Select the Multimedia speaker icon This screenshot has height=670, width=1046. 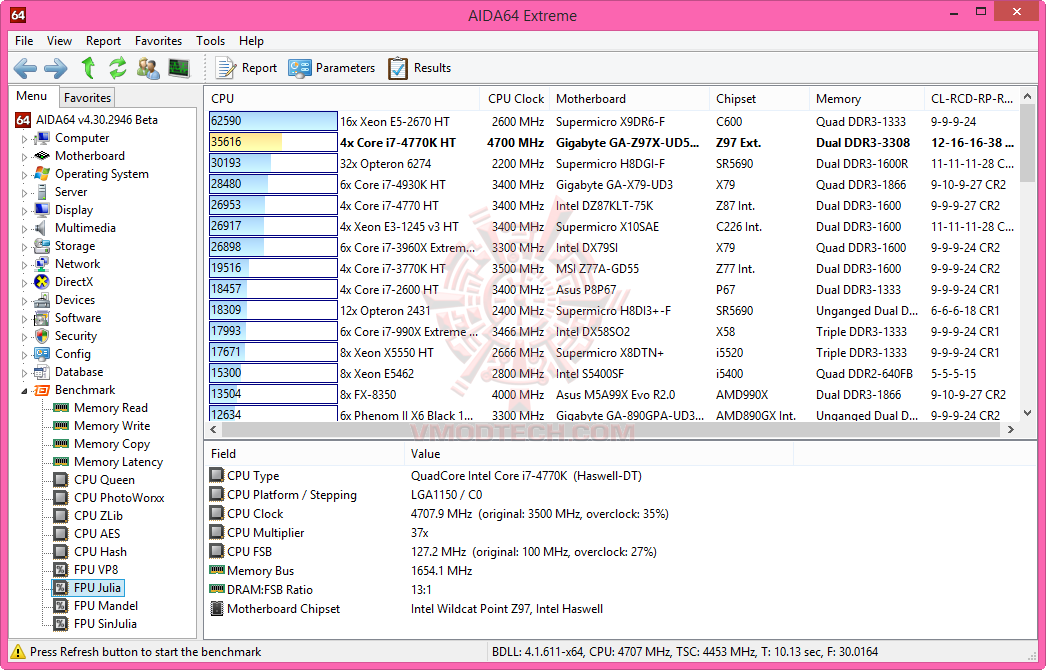[x=42, y=228]
